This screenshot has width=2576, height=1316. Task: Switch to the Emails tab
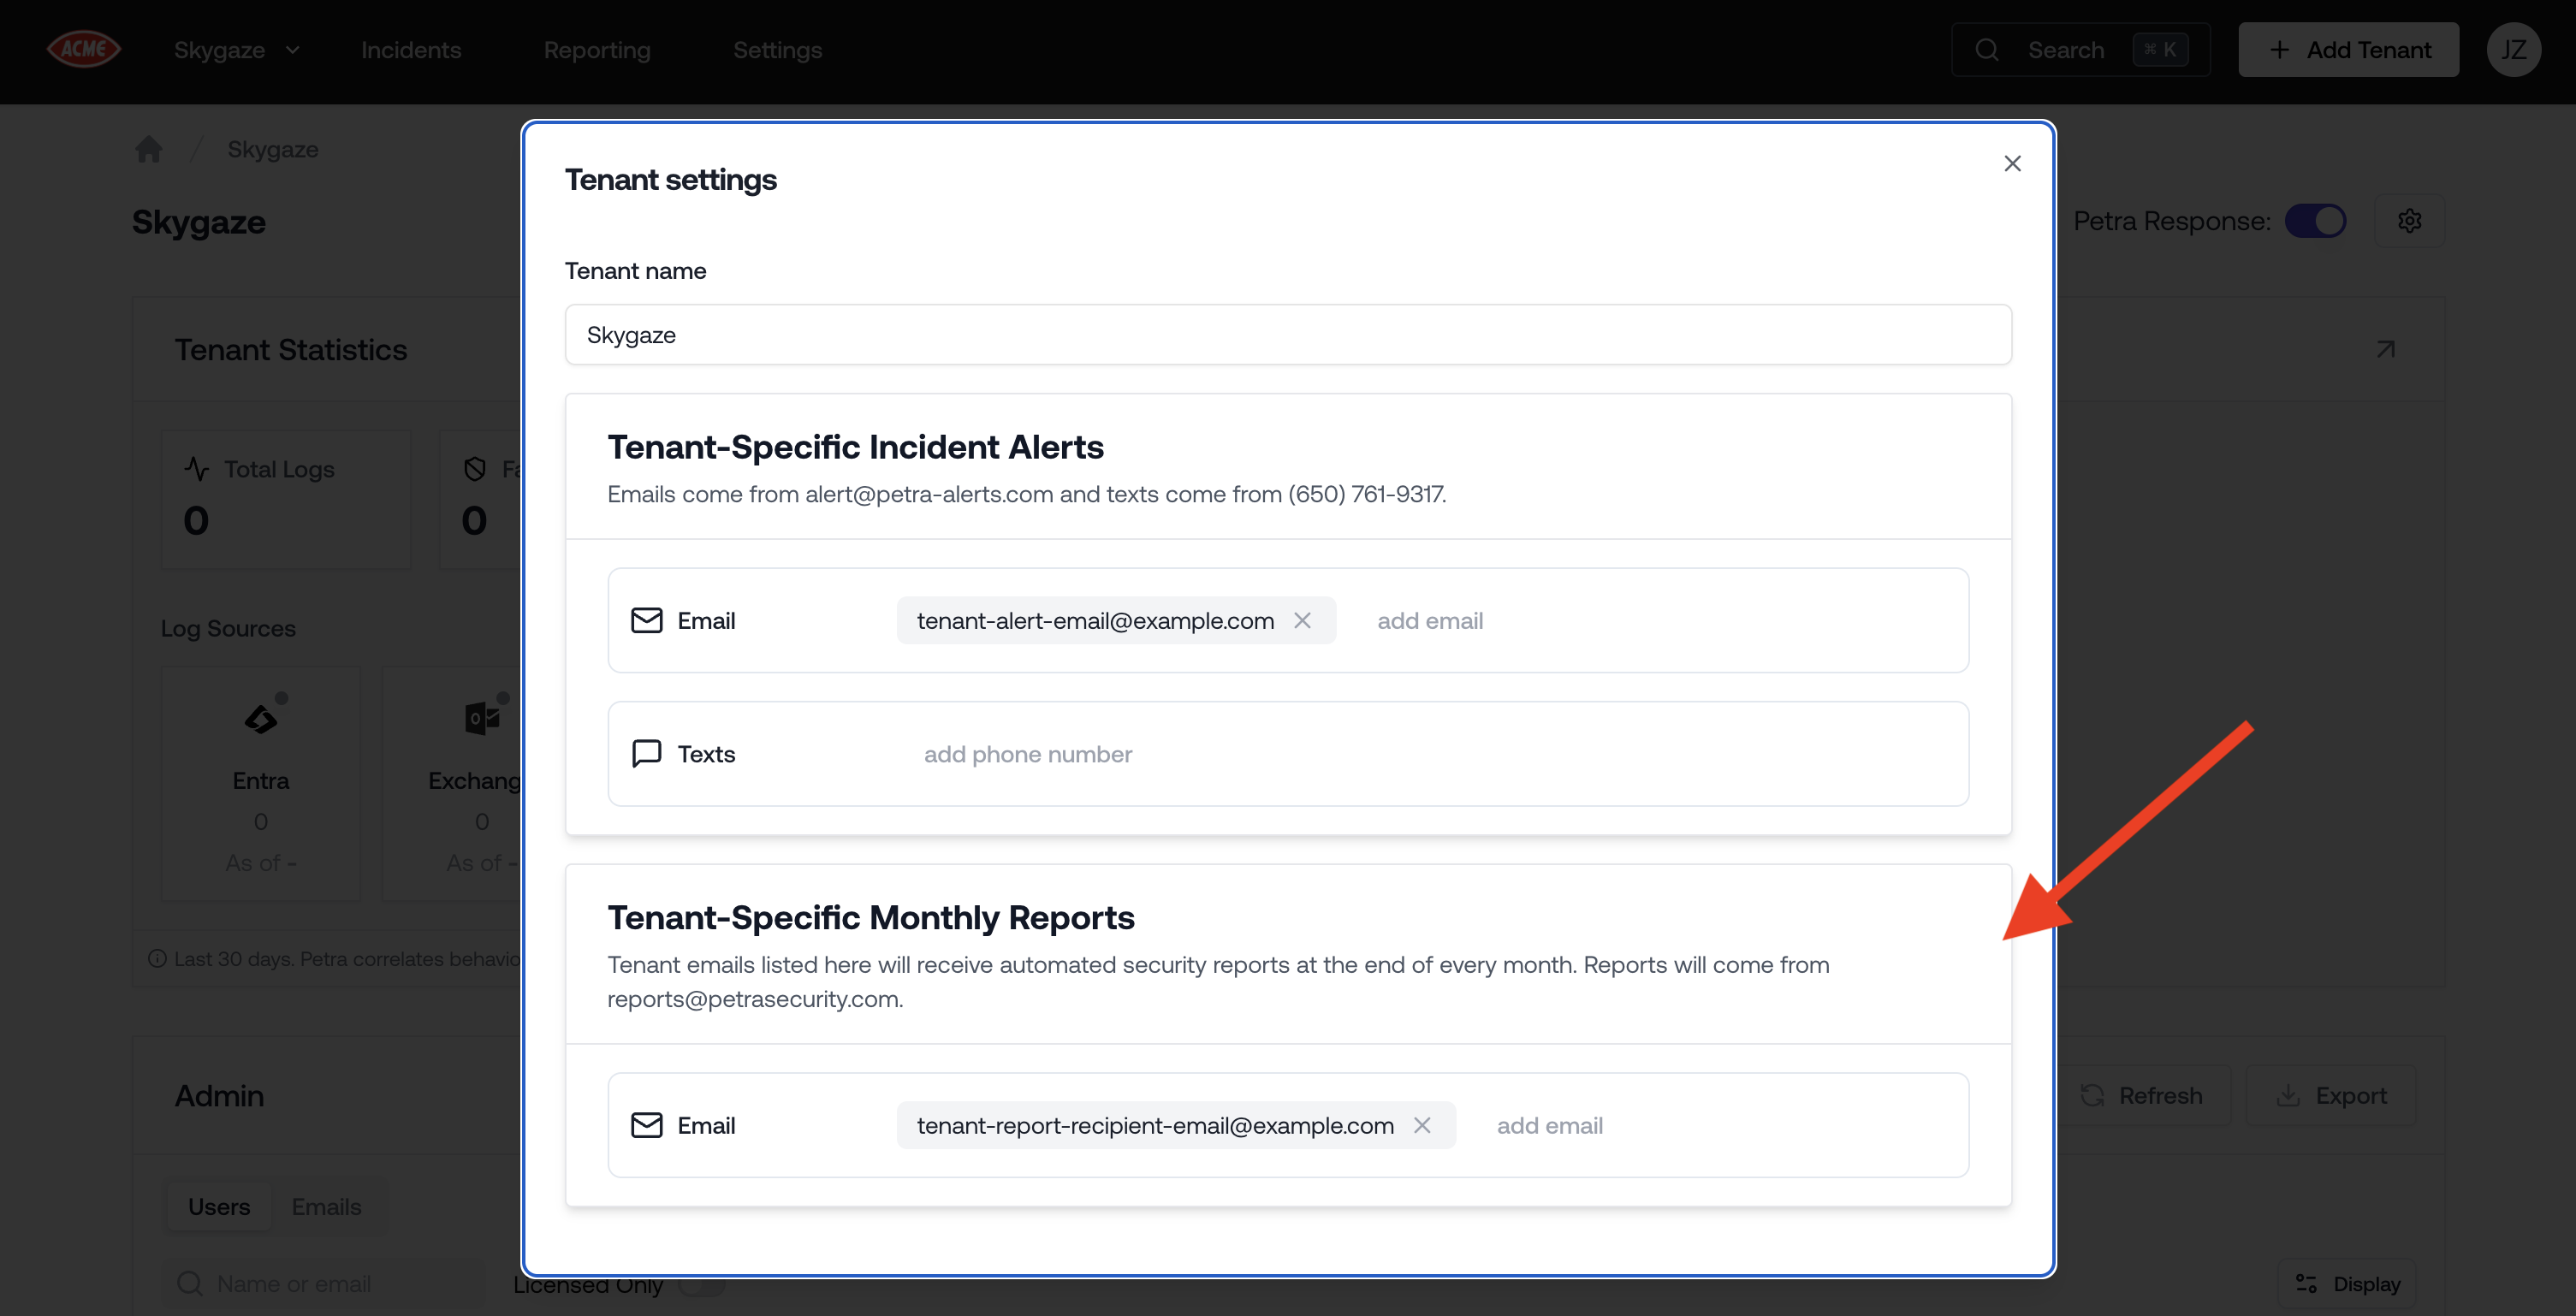coord(326,1206)
